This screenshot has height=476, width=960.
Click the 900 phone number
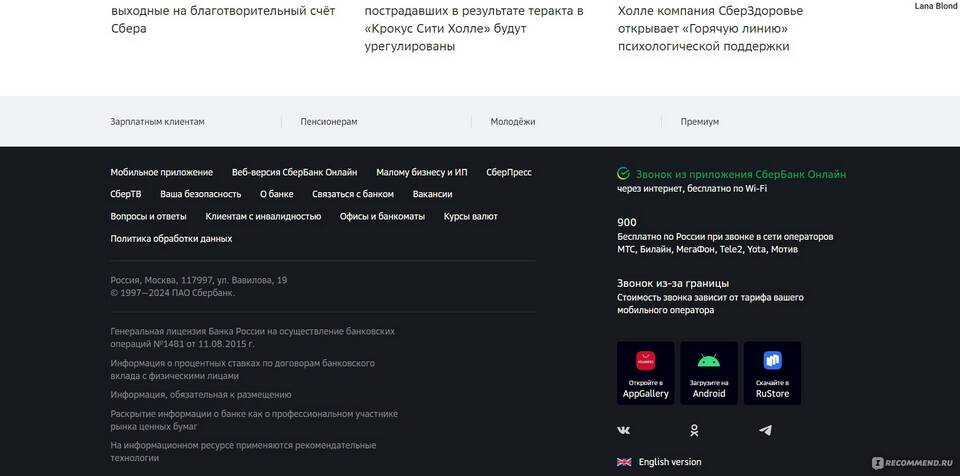(x=626, y=222)
